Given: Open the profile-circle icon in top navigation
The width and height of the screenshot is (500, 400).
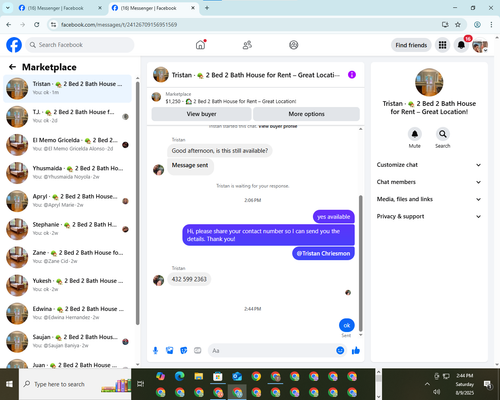Looking at the screenshot, I should 293,45.
